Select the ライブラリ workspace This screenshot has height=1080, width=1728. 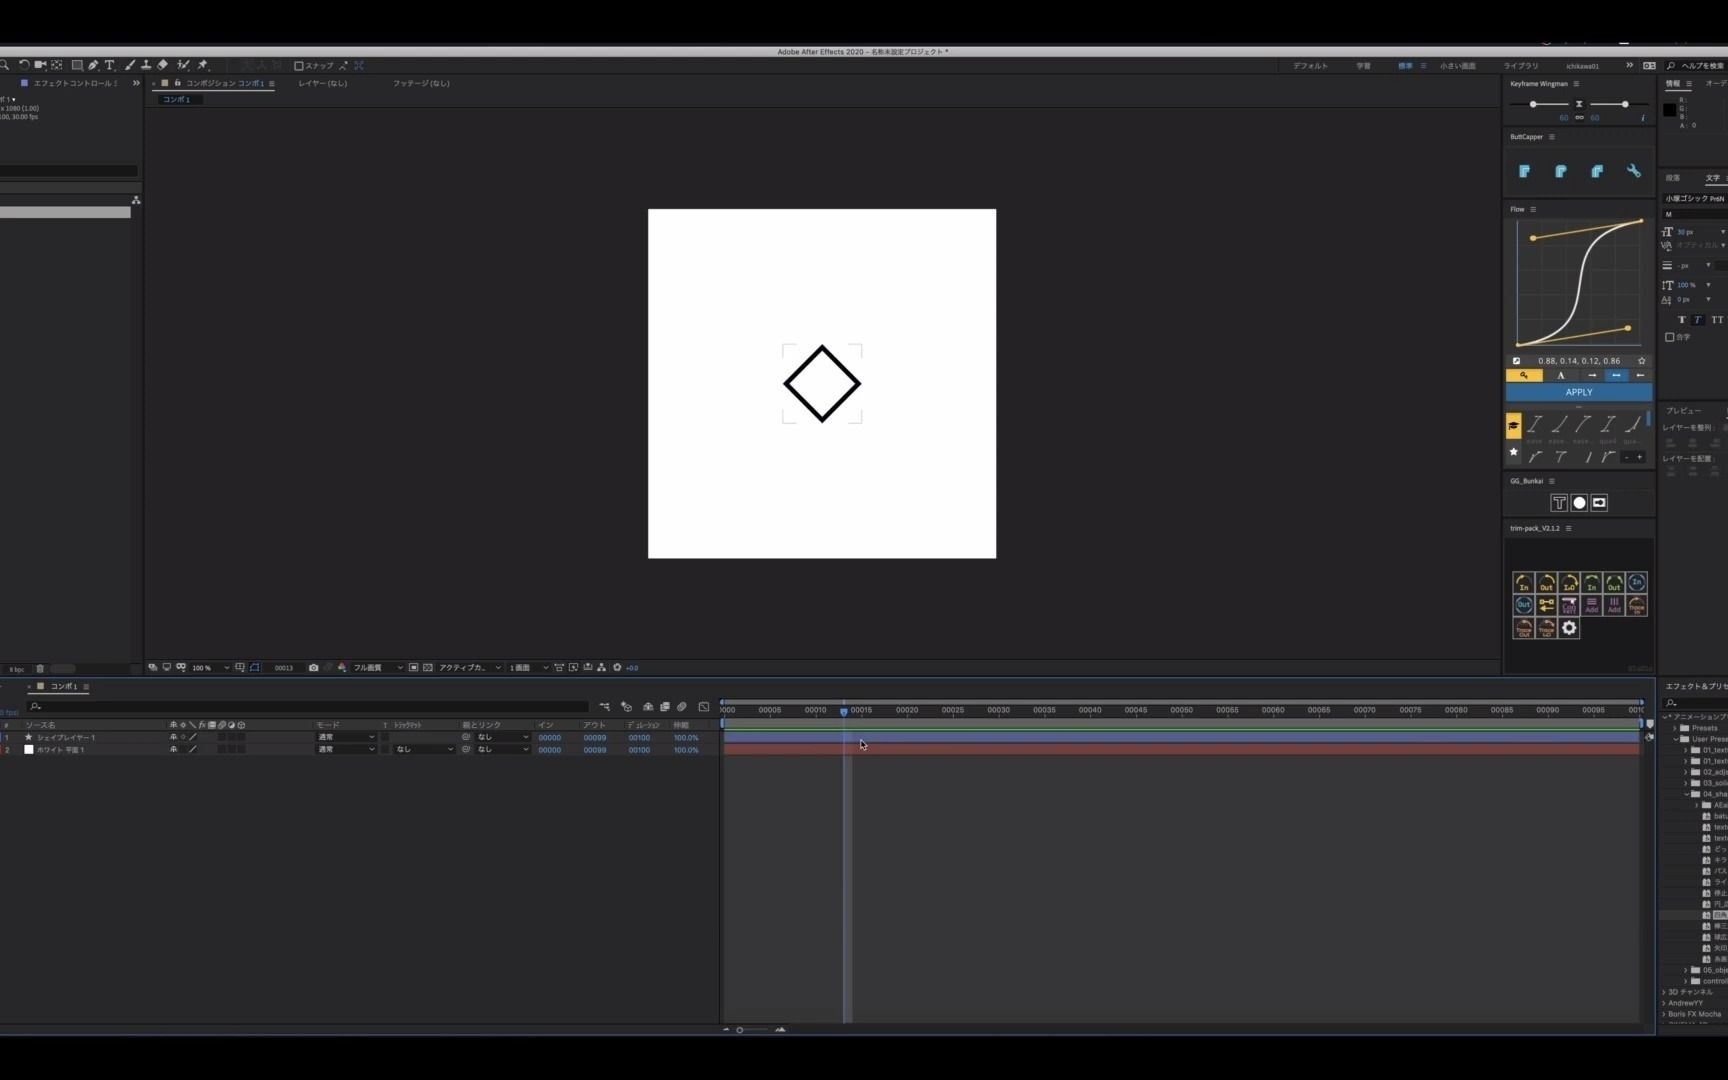(1521, 66)
